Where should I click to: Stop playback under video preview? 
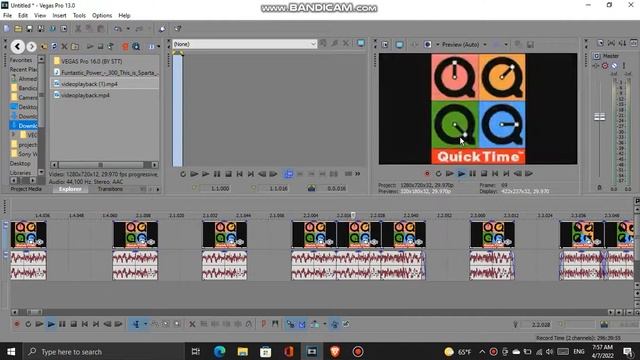(x=484, y=173)
